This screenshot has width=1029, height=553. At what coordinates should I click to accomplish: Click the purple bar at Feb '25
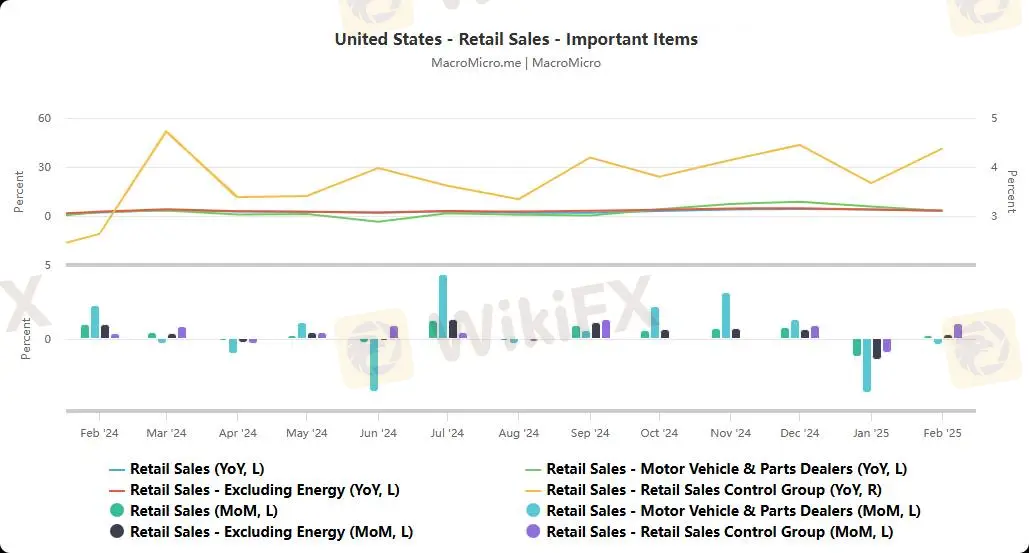pos(958,331)
